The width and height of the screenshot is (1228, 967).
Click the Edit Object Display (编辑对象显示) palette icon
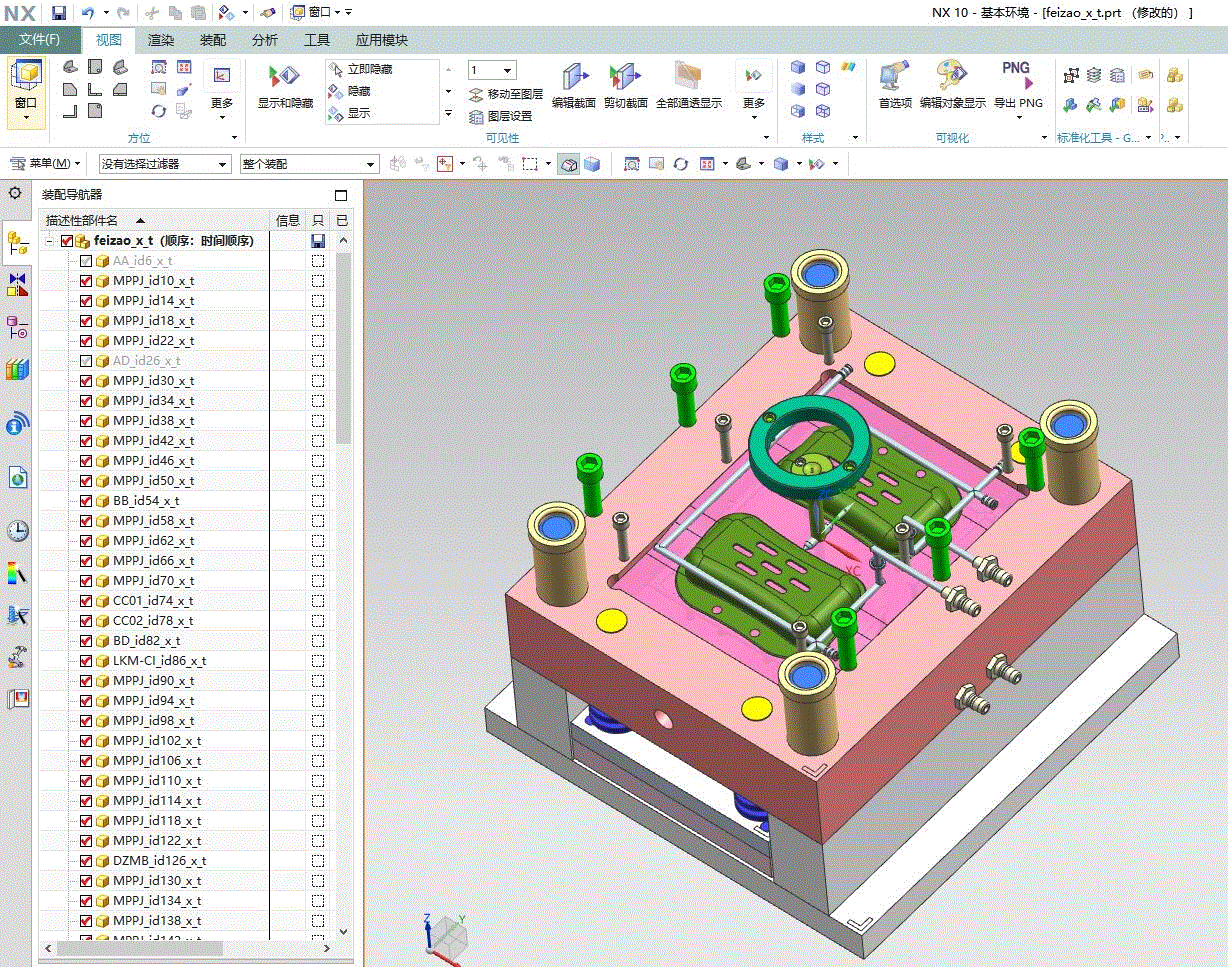tap(951, 76)
